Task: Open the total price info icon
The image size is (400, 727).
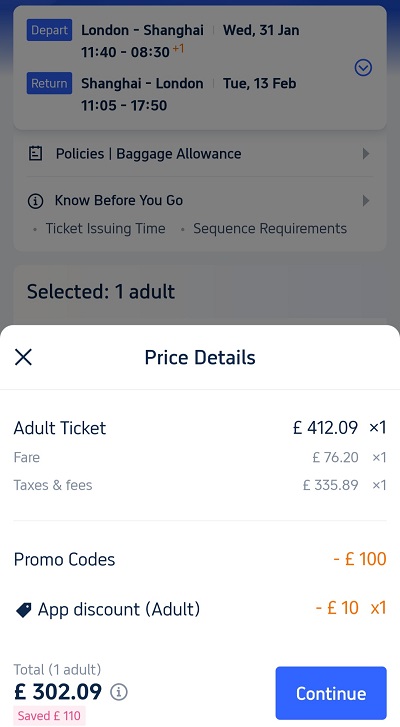Action: pos(119,692)
